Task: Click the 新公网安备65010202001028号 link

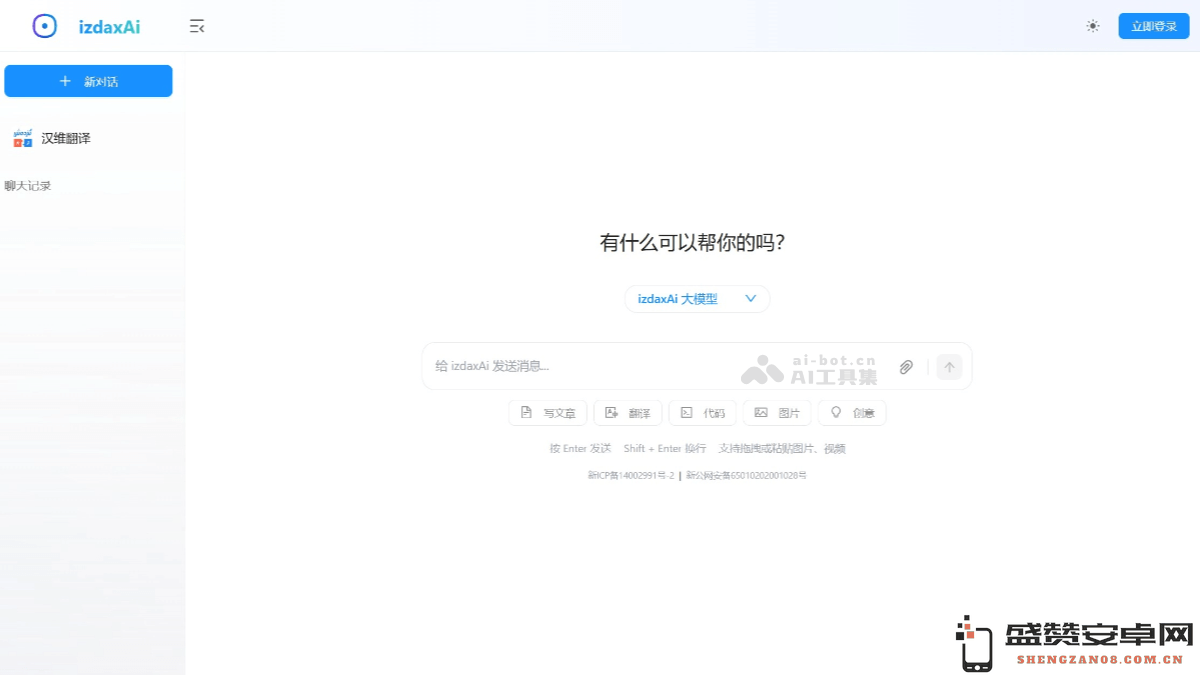Action: point(746,476)
